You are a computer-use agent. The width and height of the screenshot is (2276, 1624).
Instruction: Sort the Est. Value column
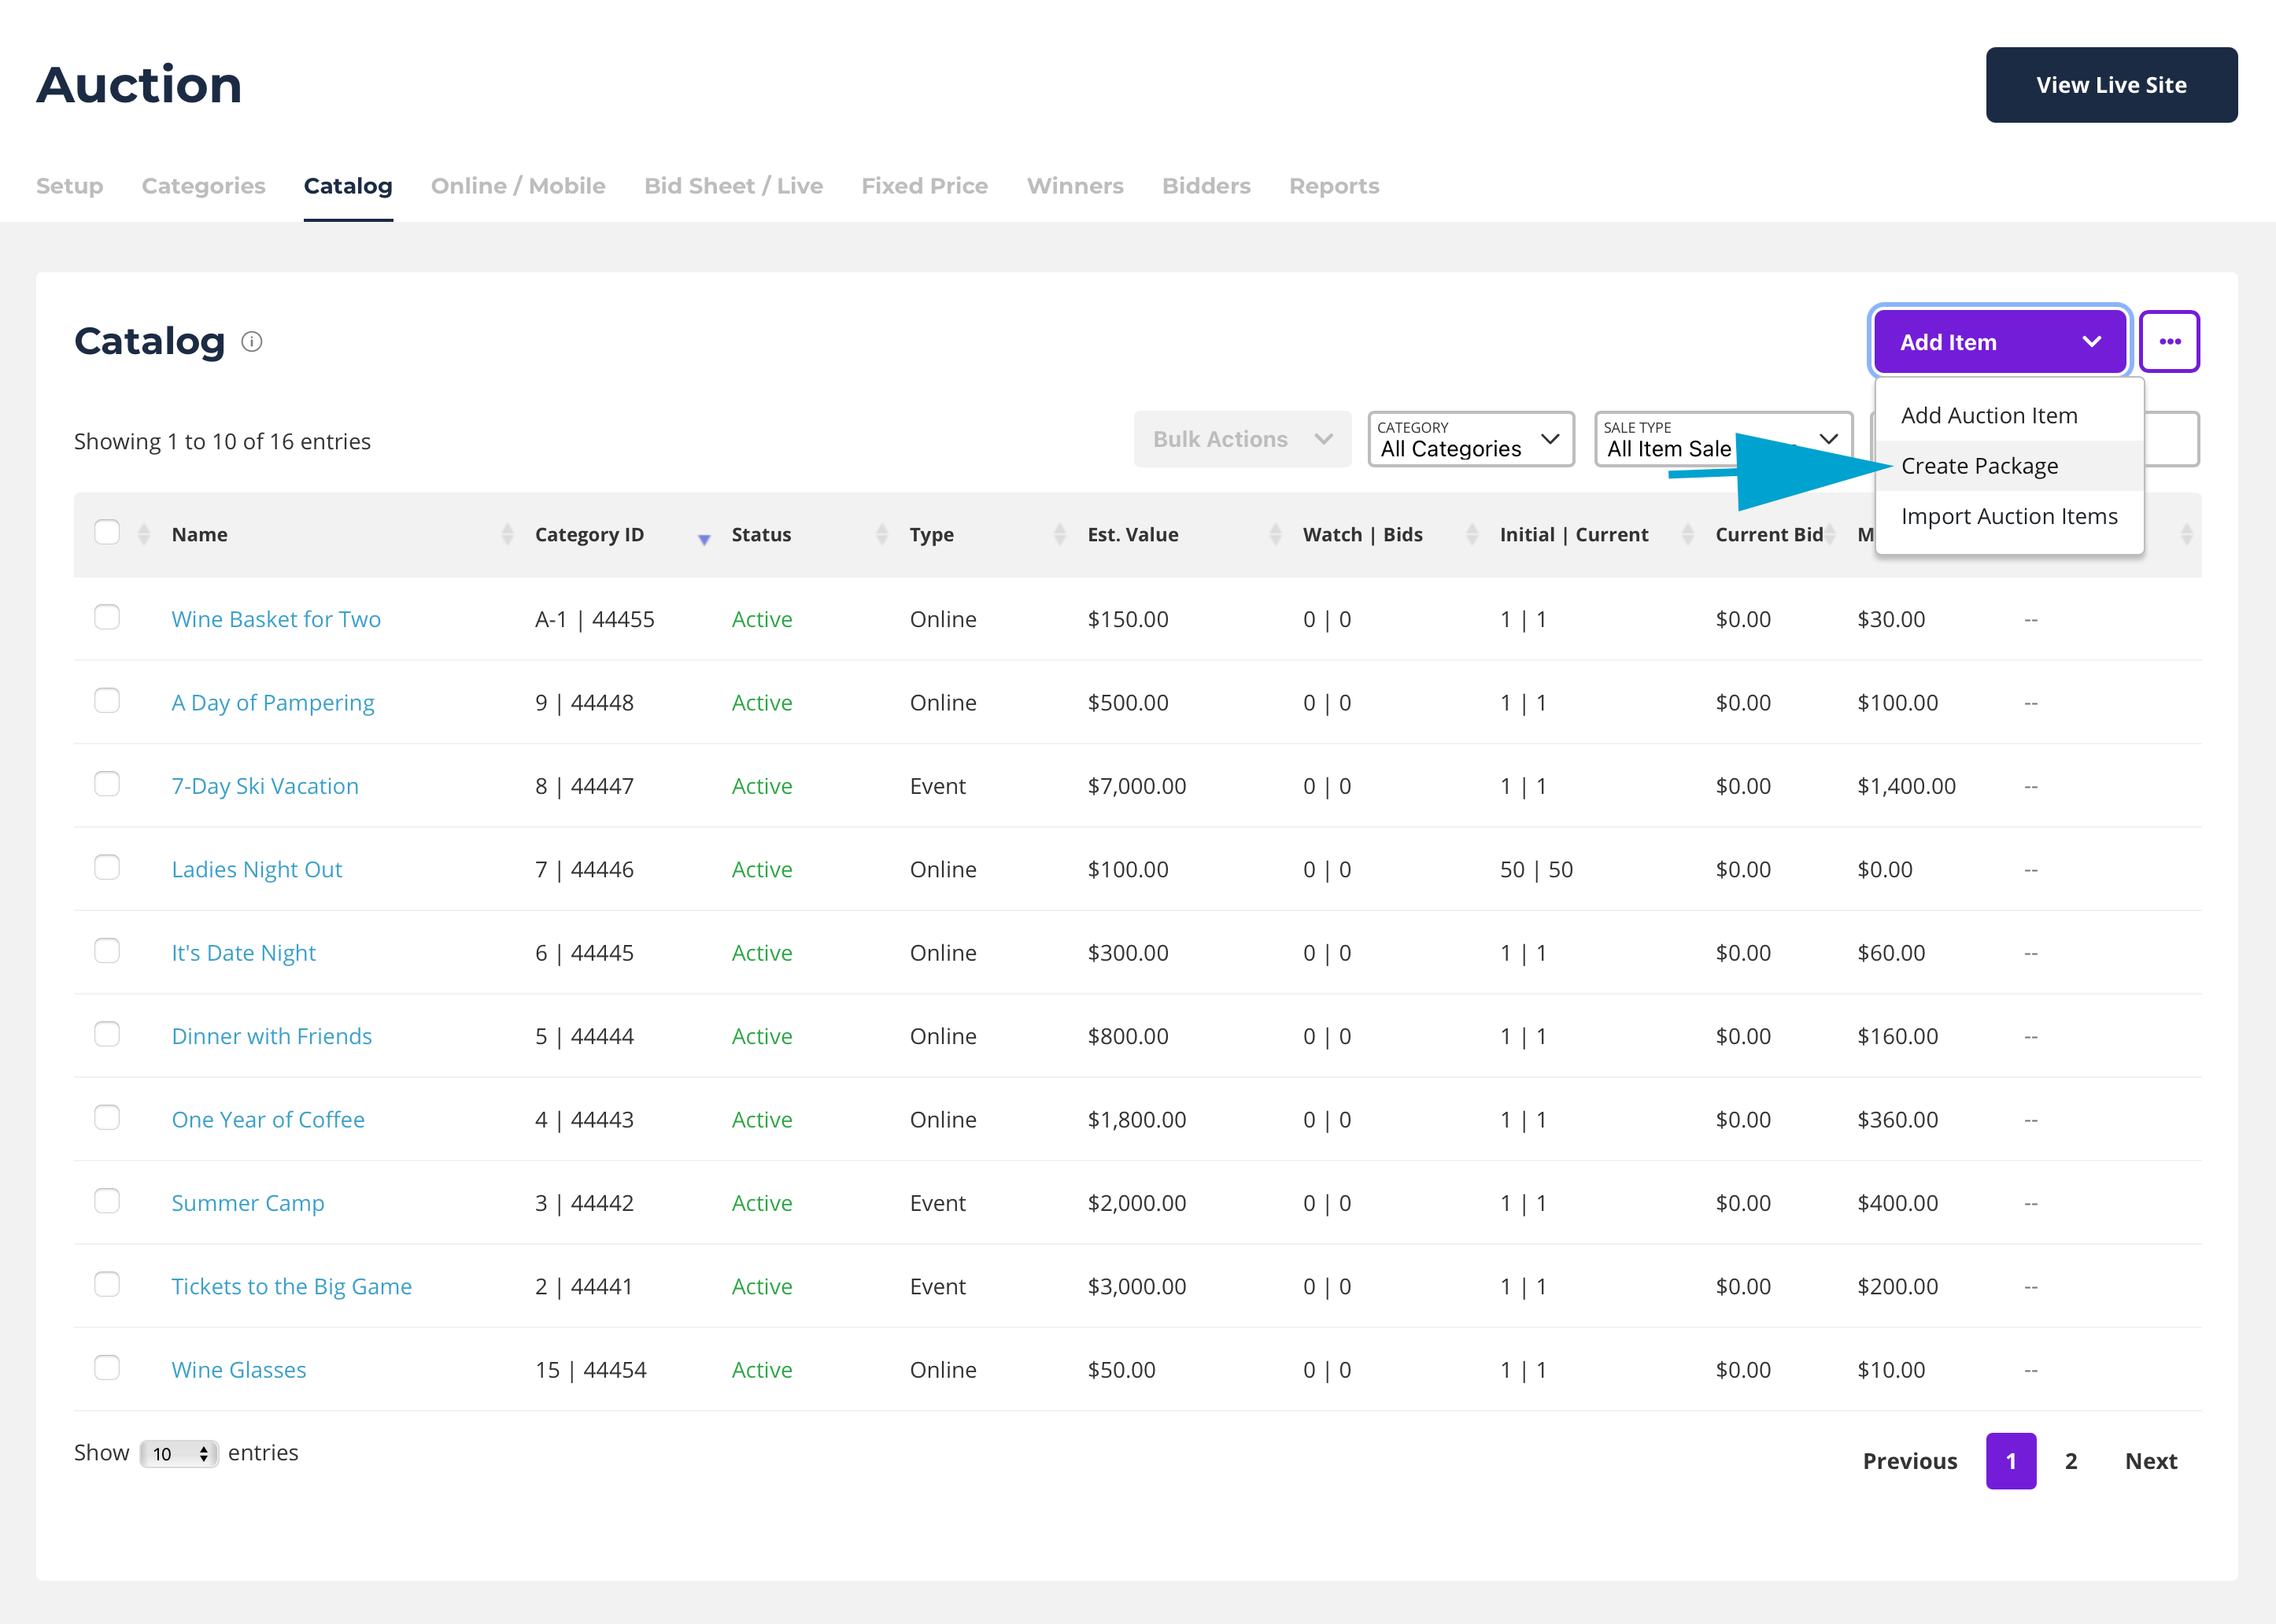(x=1275, y=534)
